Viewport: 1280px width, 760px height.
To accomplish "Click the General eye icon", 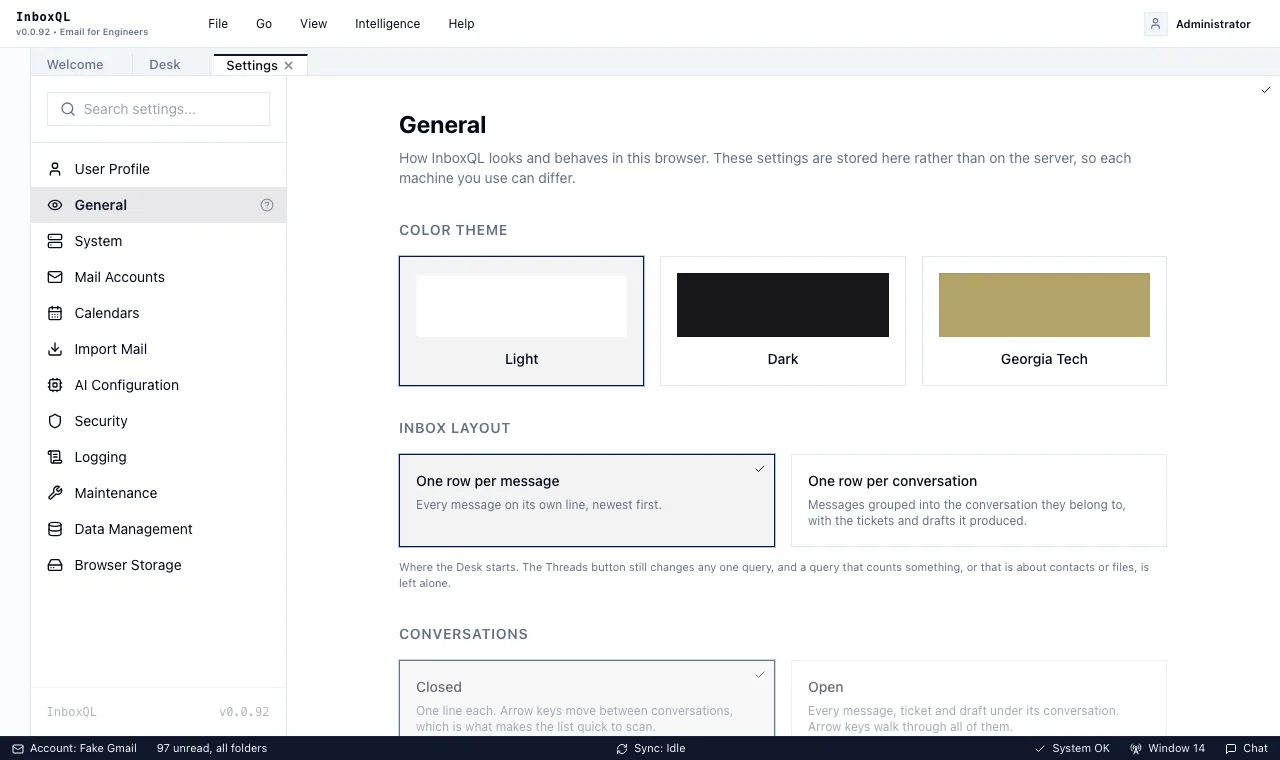I will pyautogui.click(x=55, y=205).
